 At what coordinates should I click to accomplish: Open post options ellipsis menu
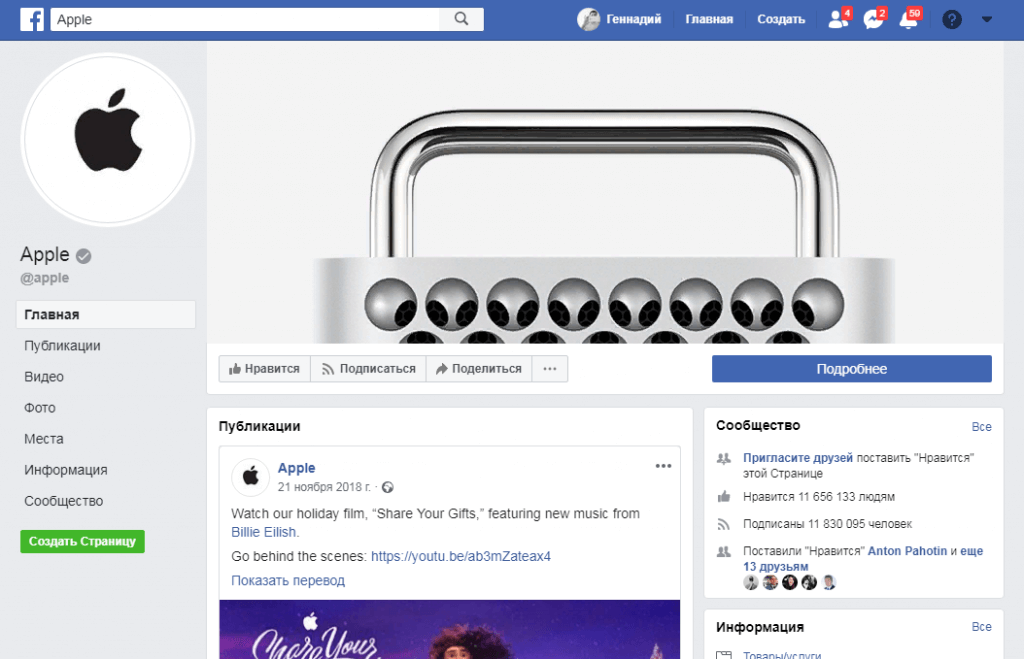[x=664, y=466]
